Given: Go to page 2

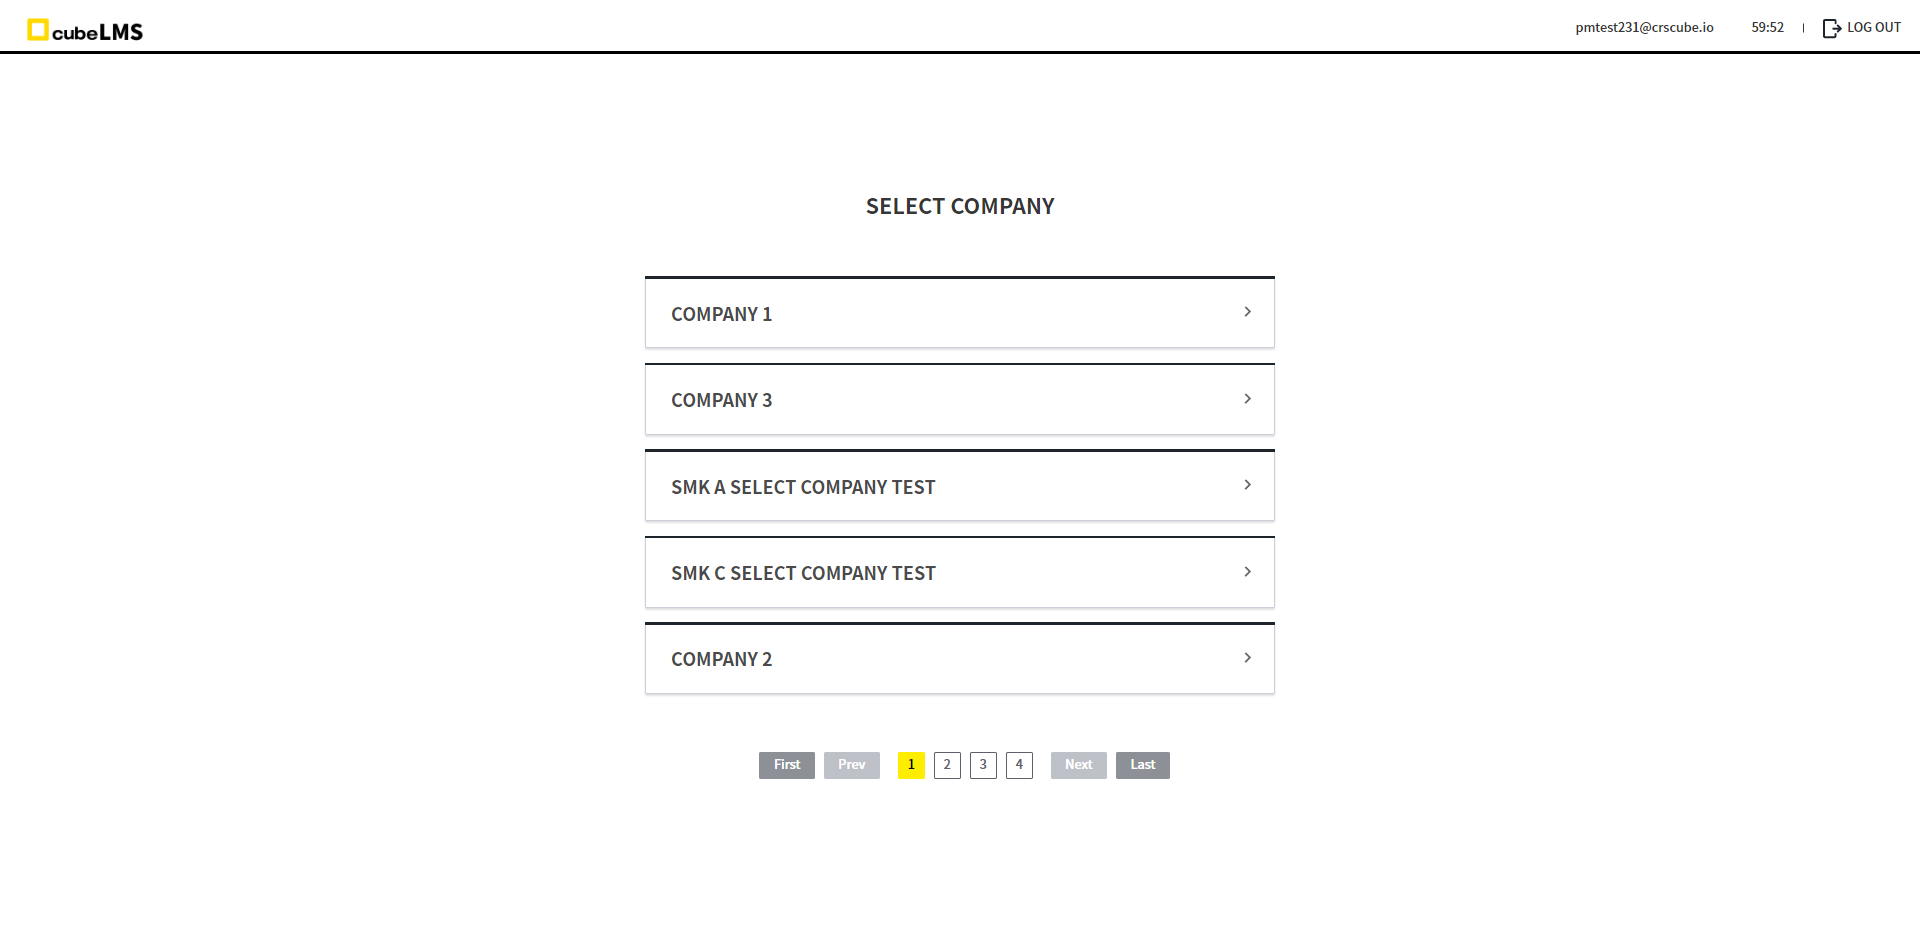Looking at the screenshot, I should tap(947, 765).
